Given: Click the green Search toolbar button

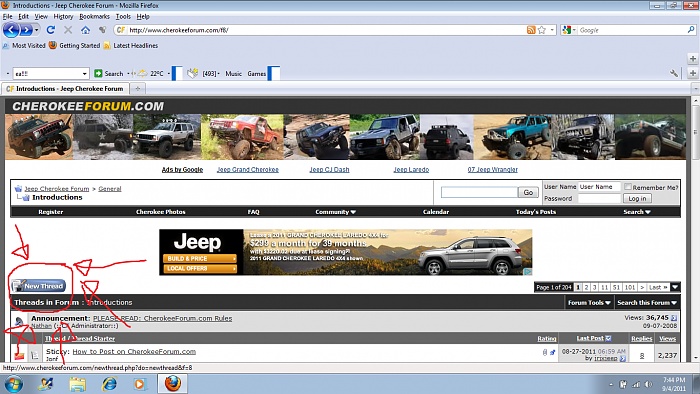Looking at the screenshot, I should 109,74.
